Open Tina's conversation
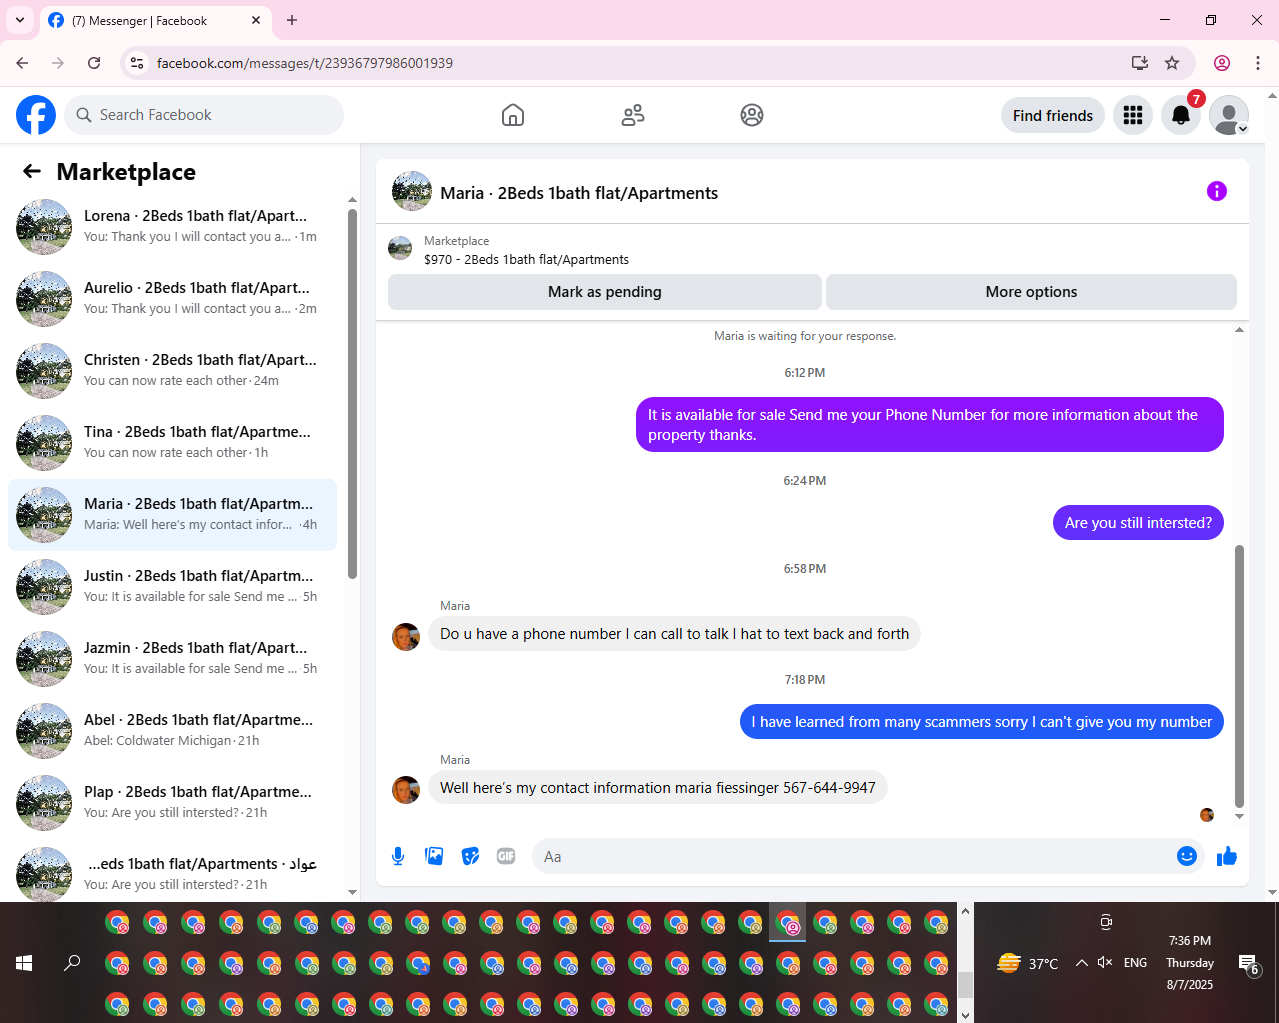Viewport: 1279px width, 1023px height. click(x=172, y=442)
